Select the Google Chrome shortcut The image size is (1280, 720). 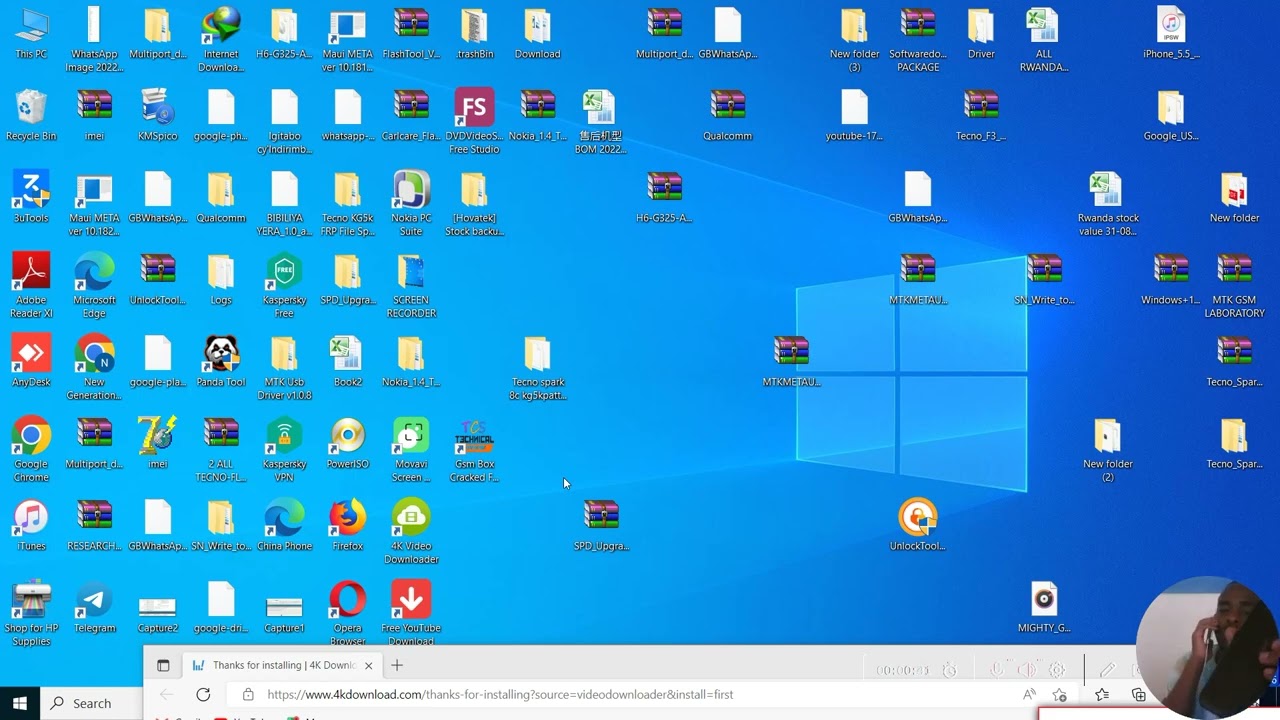[31, 449]
